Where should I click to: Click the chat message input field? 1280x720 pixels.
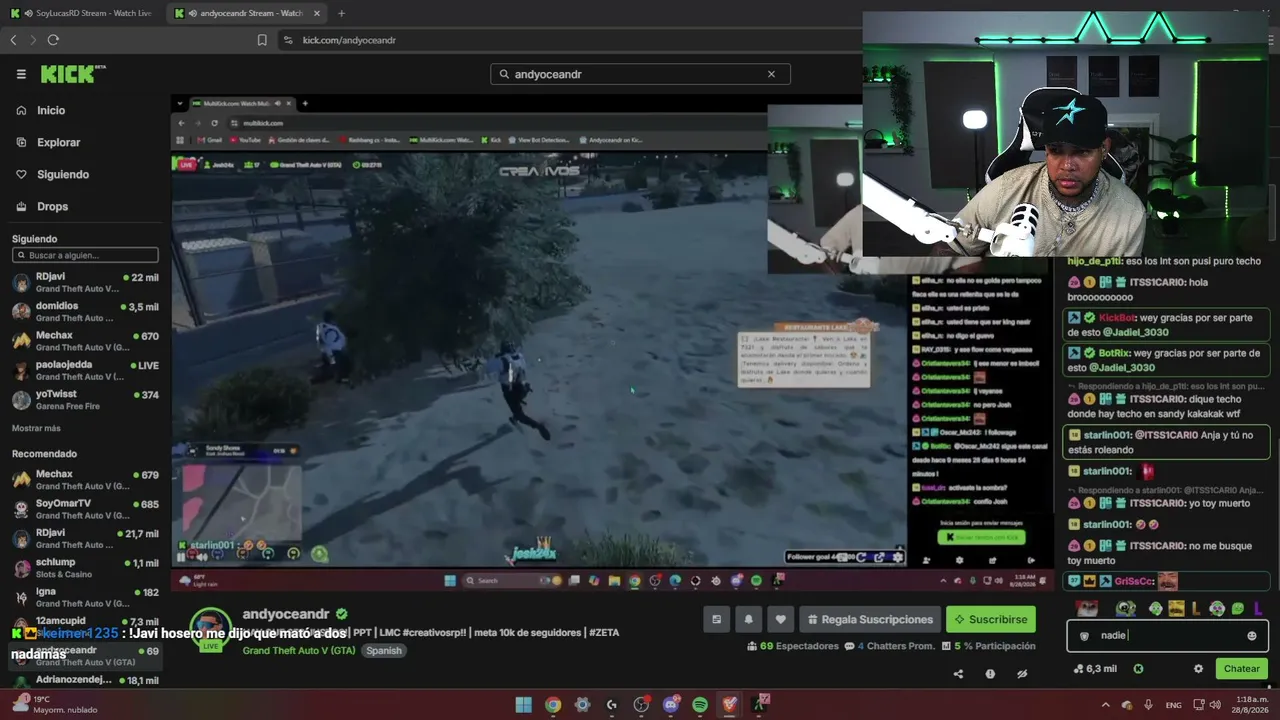click(x=1167, y=636)
